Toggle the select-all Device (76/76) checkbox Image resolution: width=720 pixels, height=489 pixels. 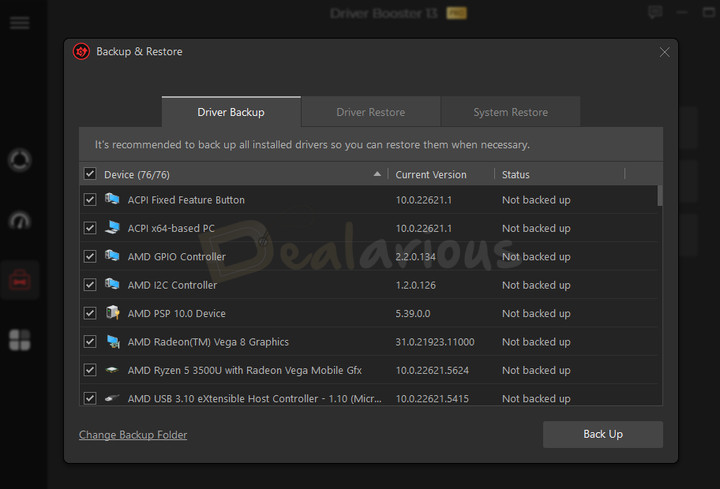click(90, 174)
